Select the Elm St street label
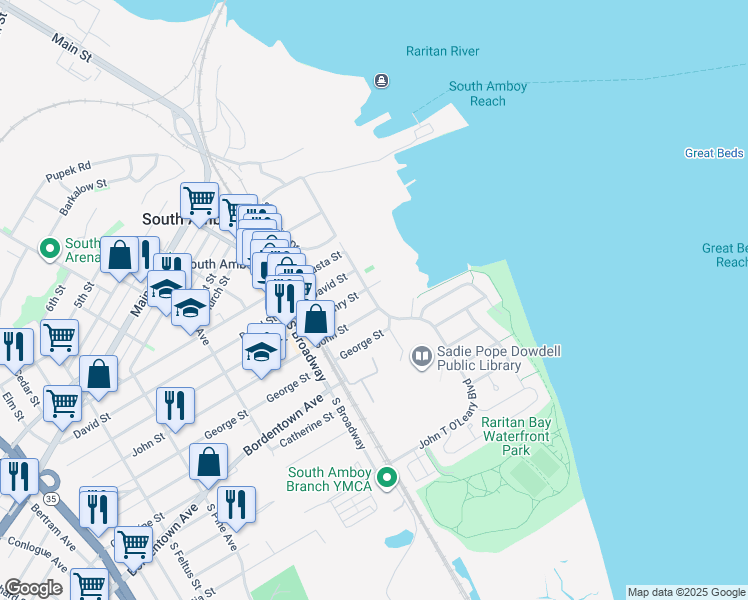This screenshot has height=600, width=748. pos(13,406)
